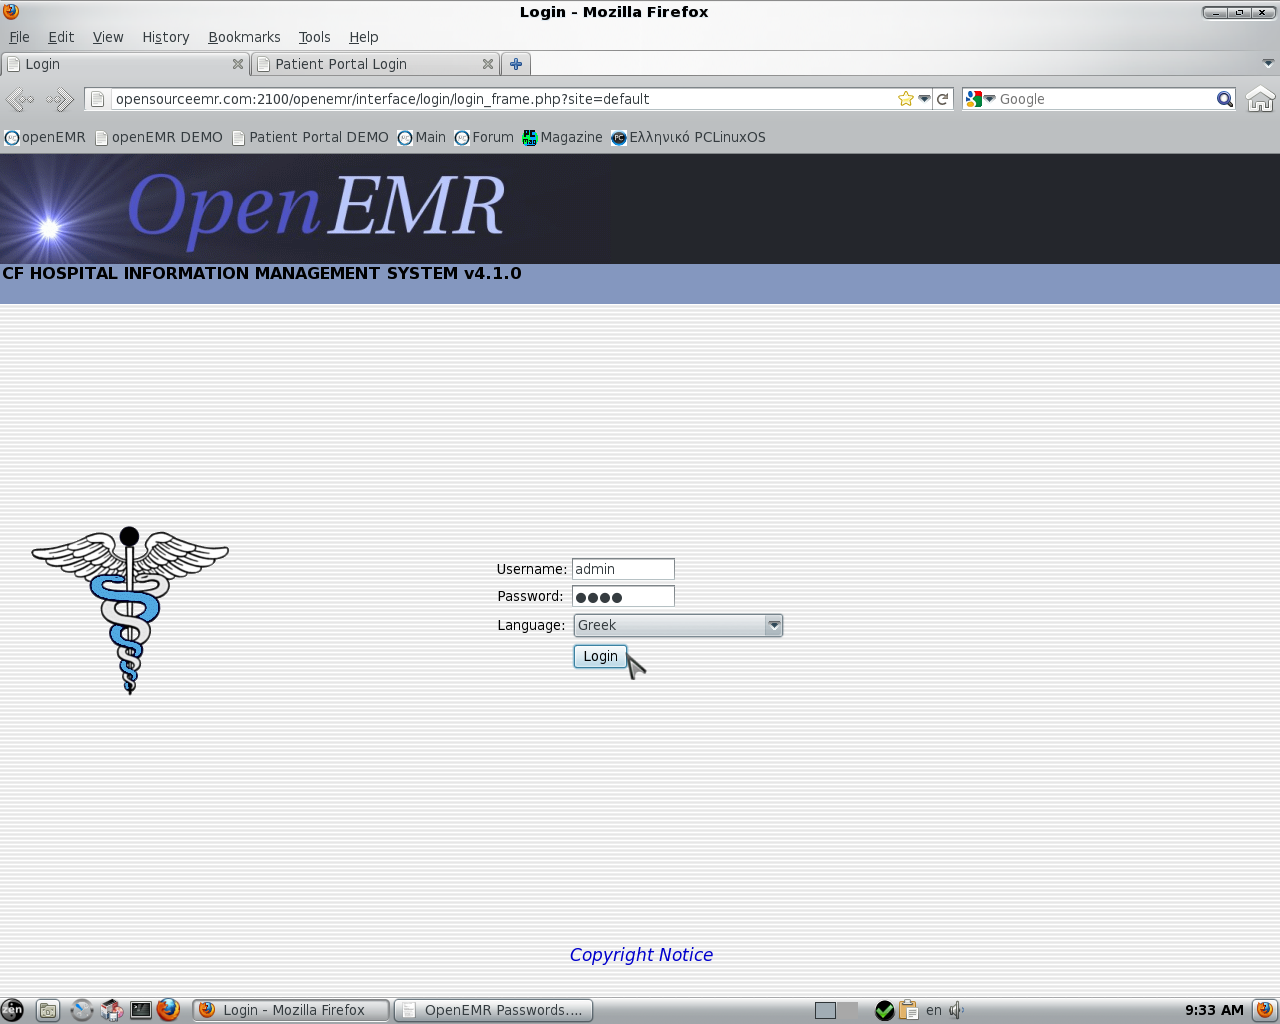This screenshot has height=1024, width=1280.
Task: Bookmark this page with the star icon
Action: (x=906, y=99)
